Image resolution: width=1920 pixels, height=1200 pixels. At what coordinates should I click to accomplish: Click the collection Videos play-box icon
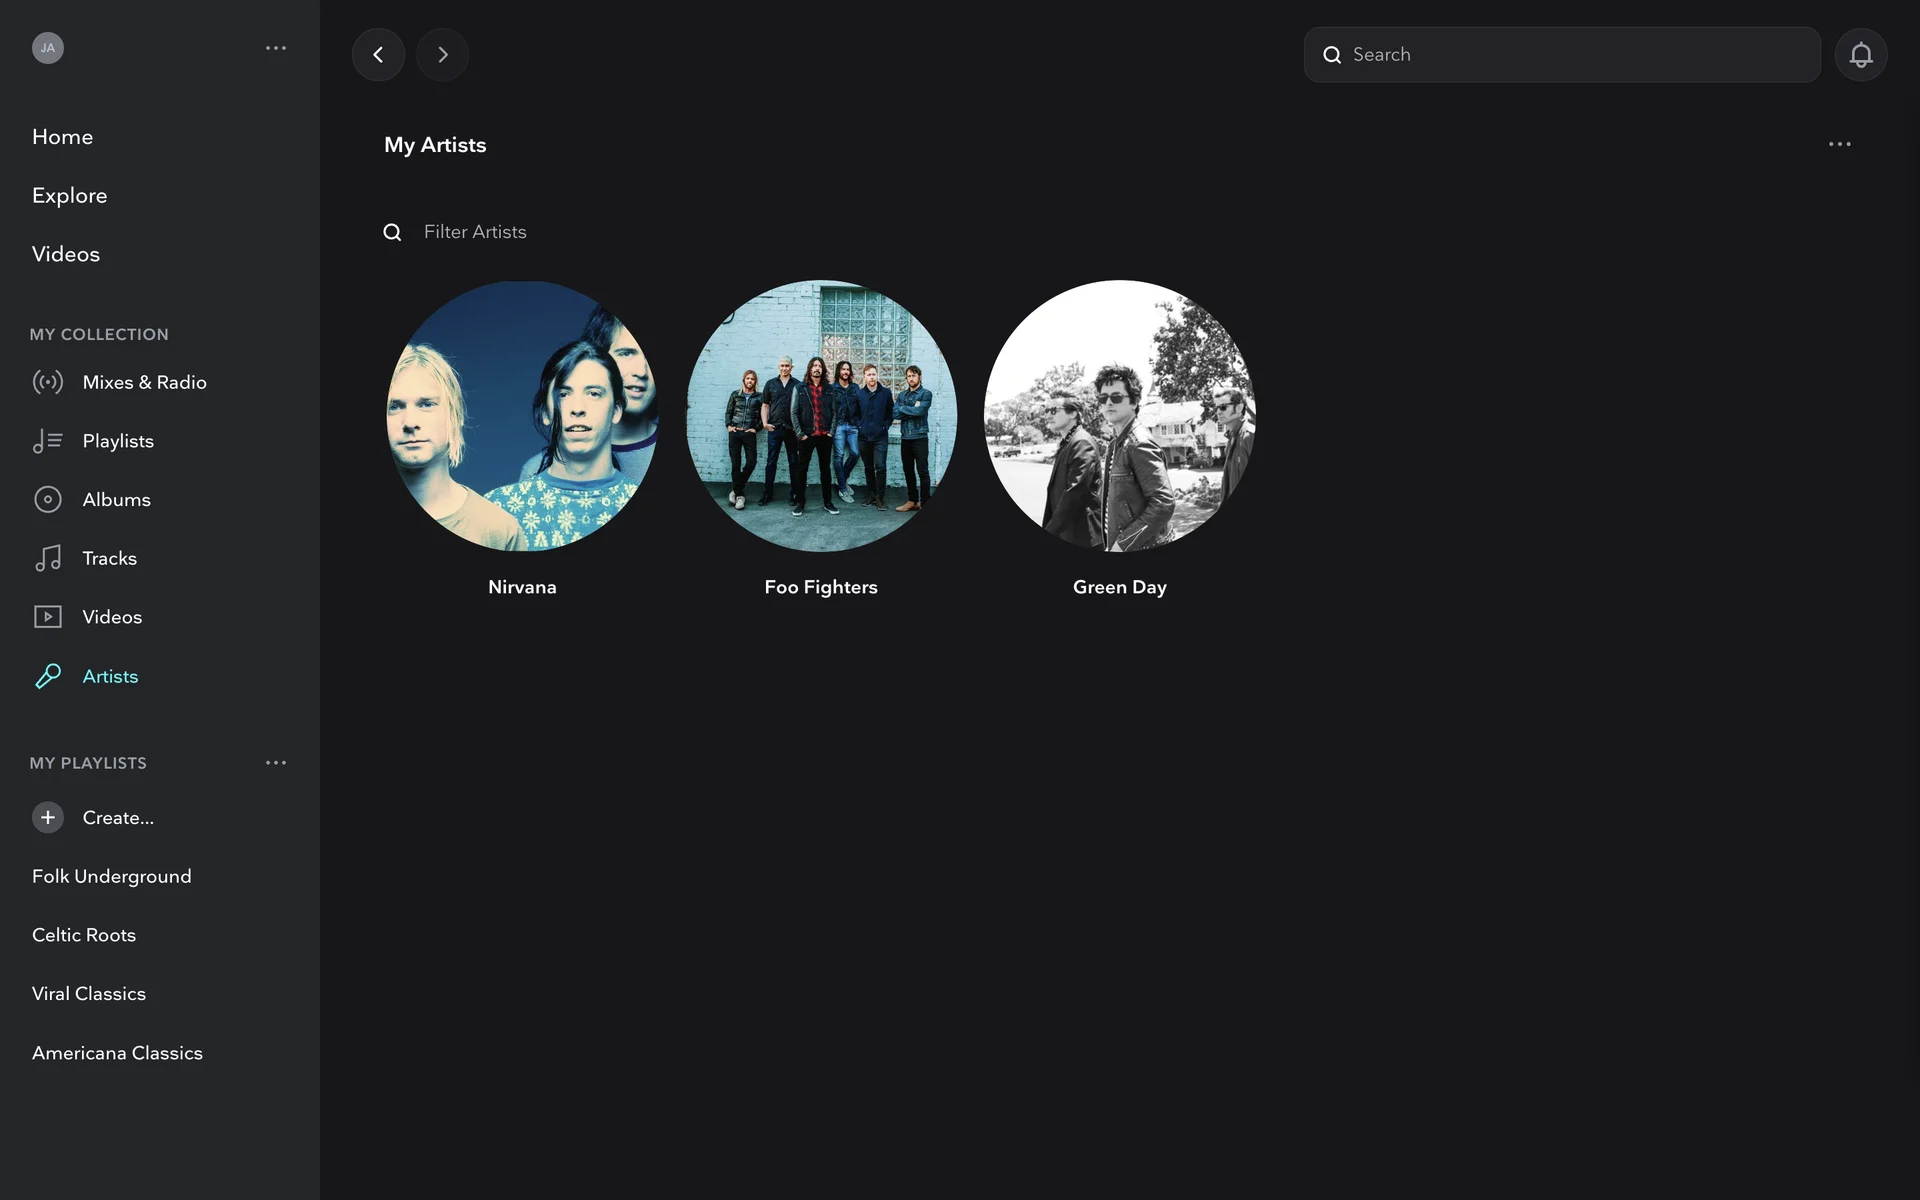pyautogui.click(x=48, y=617)
